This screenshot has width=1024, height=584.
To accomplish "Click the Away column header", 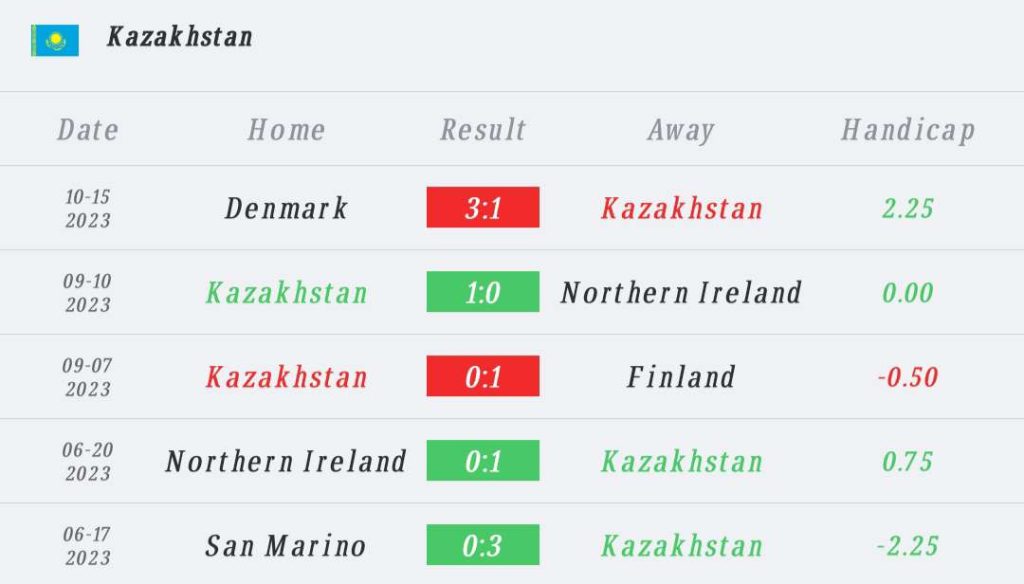I will [x=681, y=130].
